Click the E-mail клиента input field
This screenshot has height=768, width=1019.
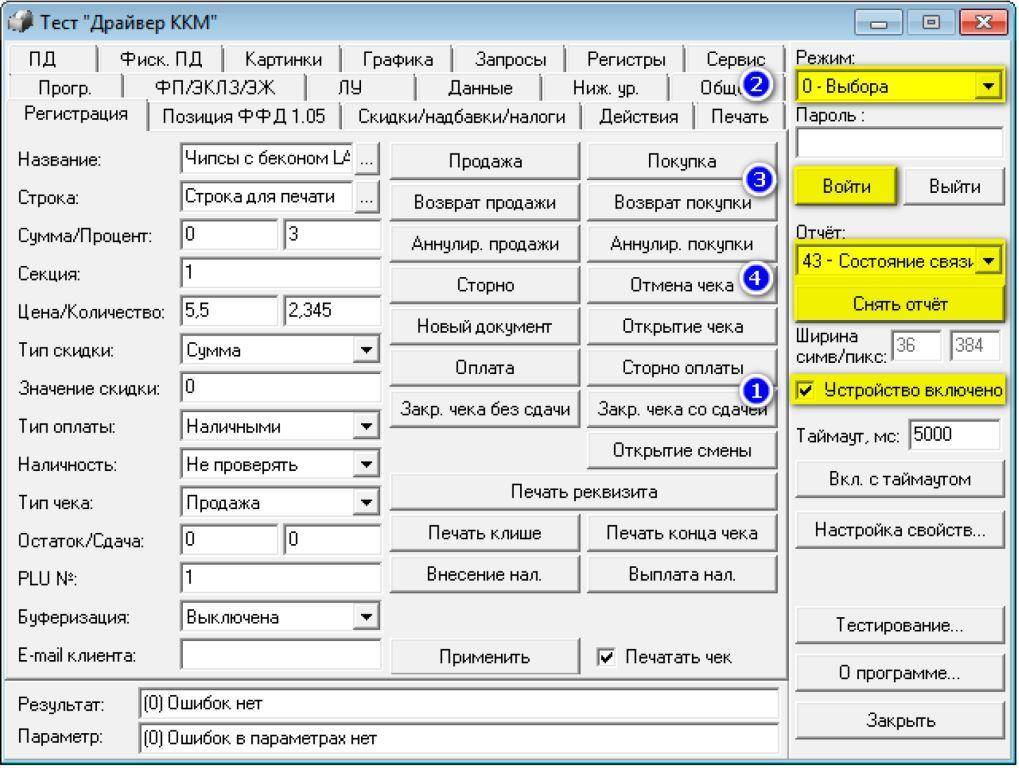click(281, 656)
